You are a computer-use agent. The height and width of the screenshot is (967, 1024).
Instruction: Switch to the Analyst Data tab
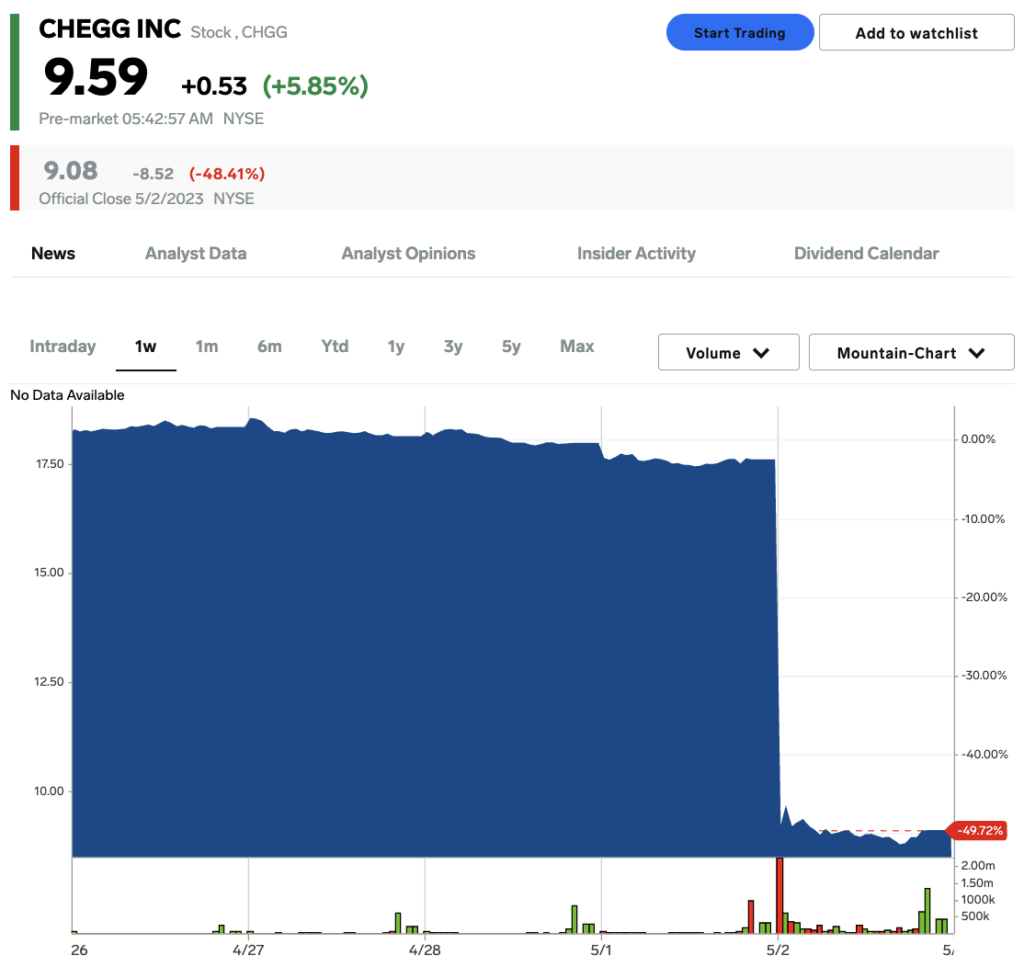(x=196, y=253)
